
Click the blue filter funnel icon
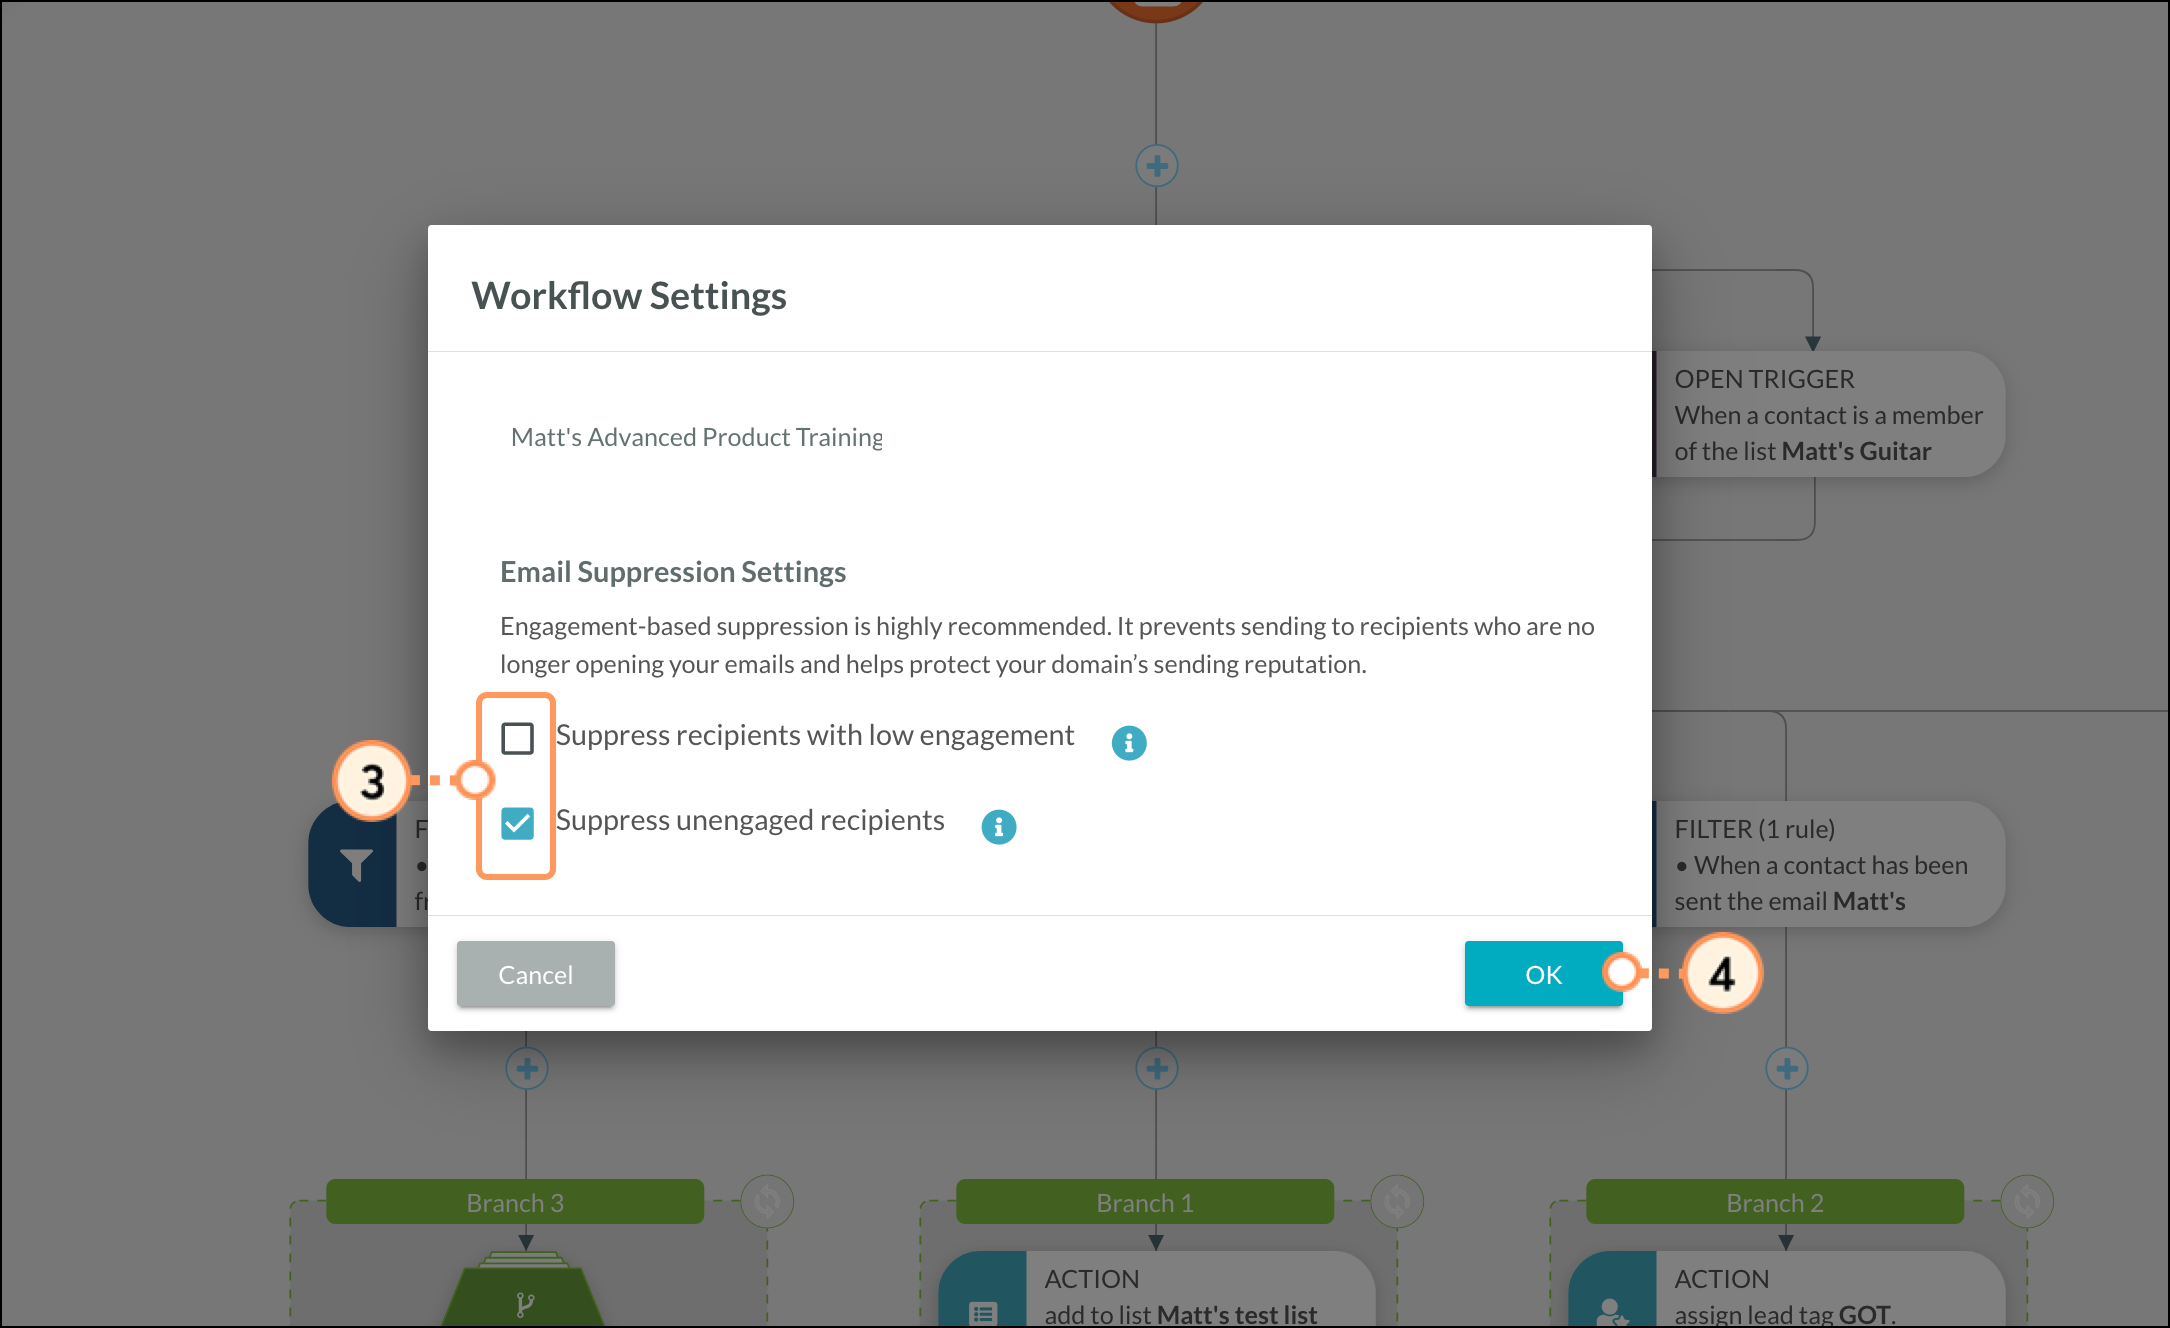(356, 865)
